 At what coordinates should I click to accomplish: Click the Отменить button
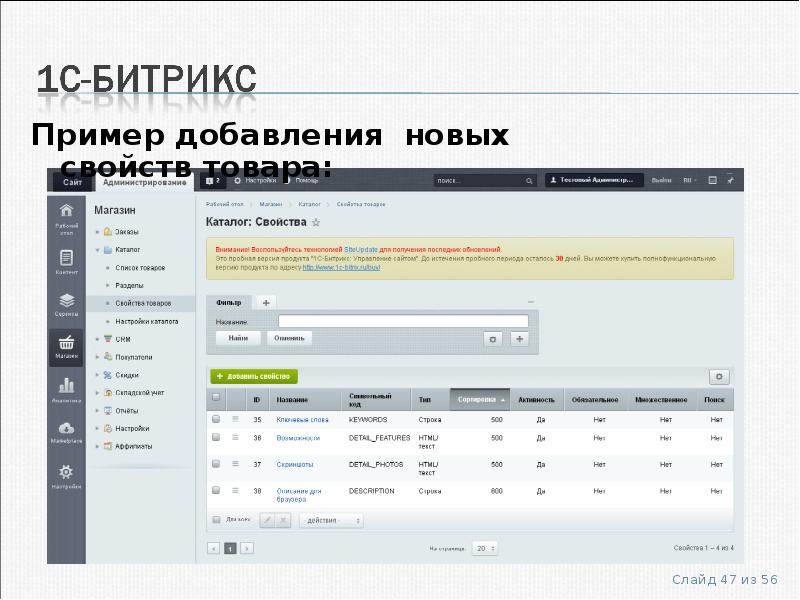[289, 338]
